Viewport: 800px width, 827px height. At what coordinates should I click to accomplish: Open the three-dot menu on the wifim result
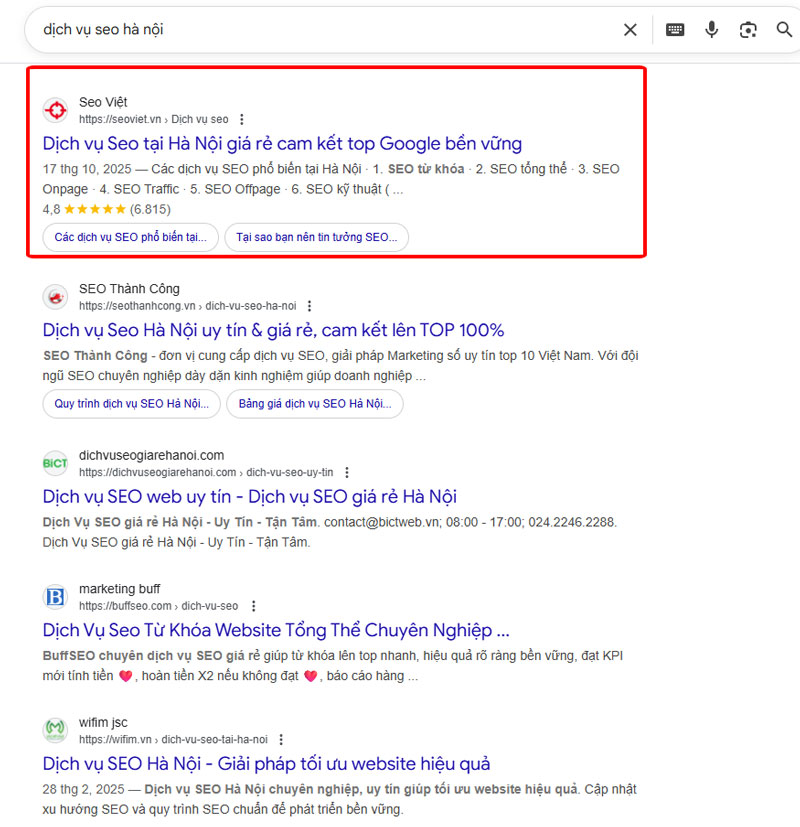[x=281, y=739]
